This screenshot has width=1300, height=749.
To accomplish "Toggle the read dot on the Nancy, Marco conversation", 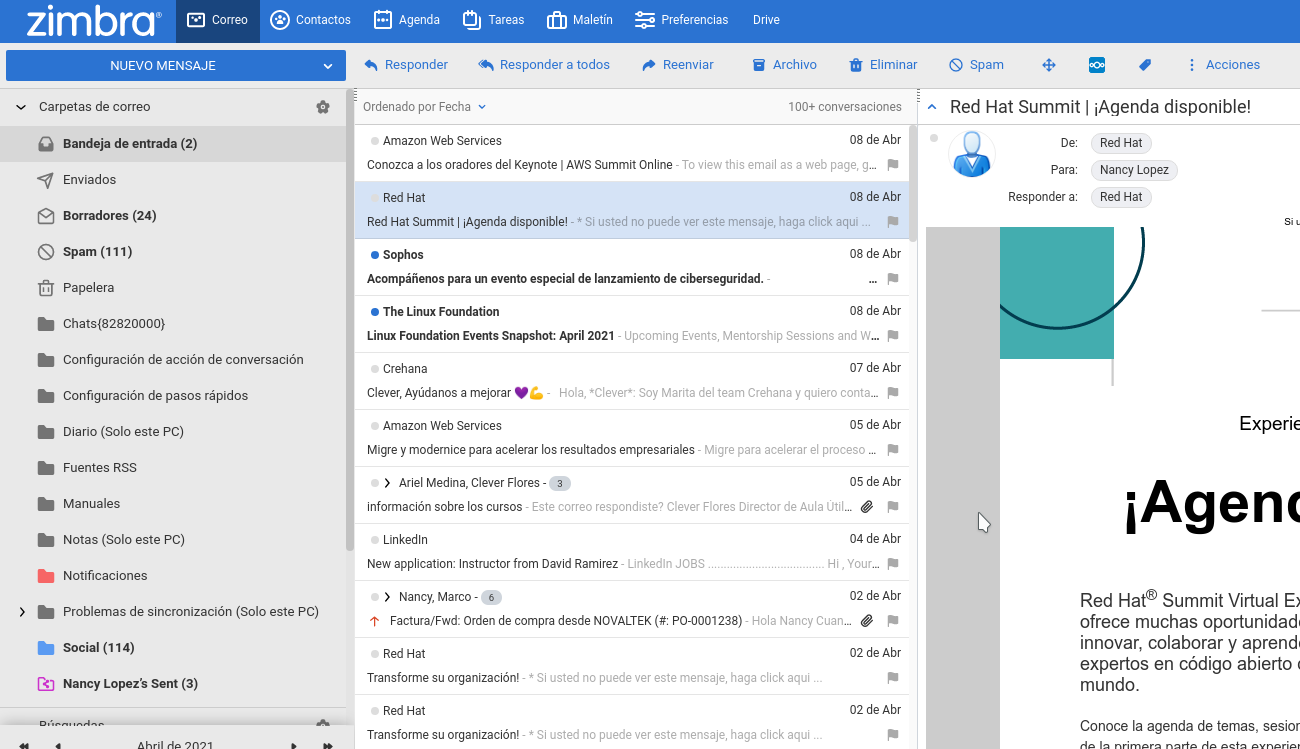I will click(375, 597).
